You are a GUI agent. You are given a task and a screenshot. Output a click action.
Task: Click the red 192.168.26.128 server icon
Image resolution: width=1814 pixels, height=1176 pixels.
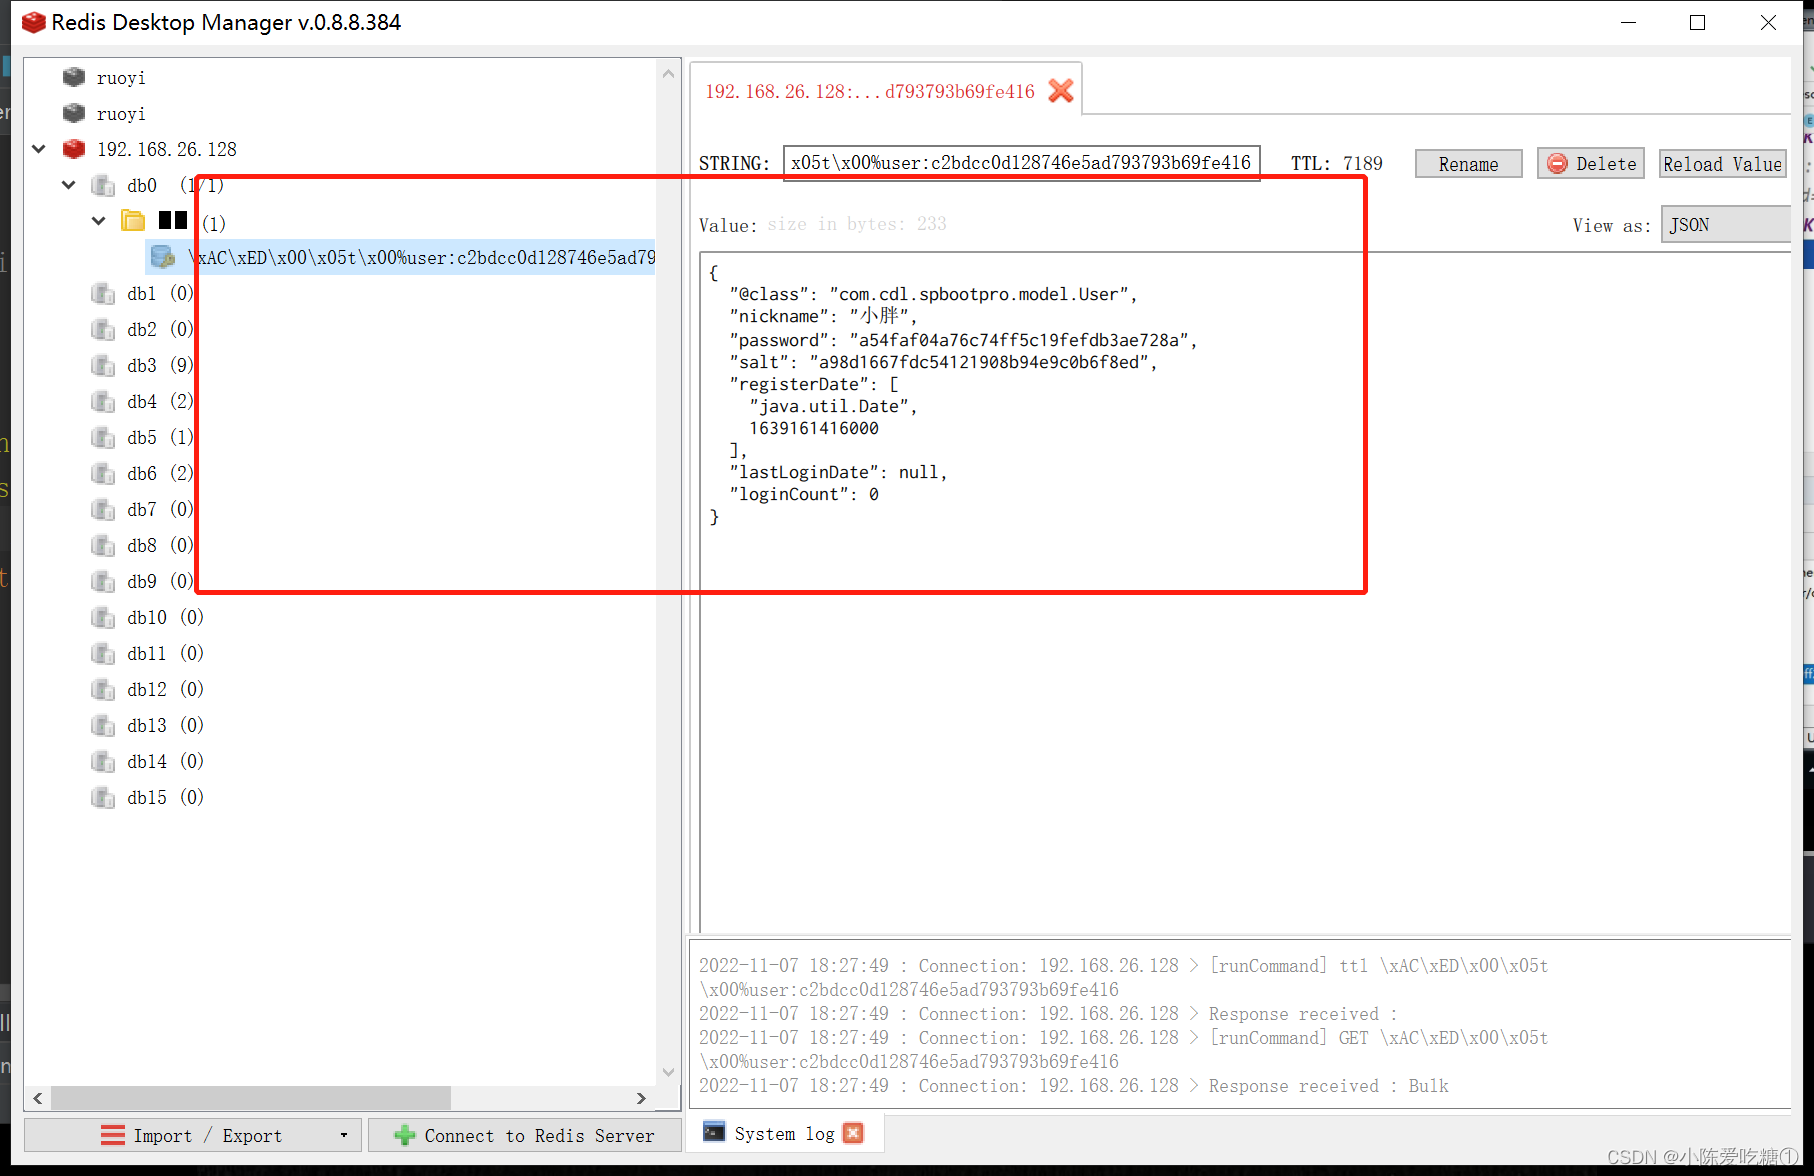(x=73, y=149)
